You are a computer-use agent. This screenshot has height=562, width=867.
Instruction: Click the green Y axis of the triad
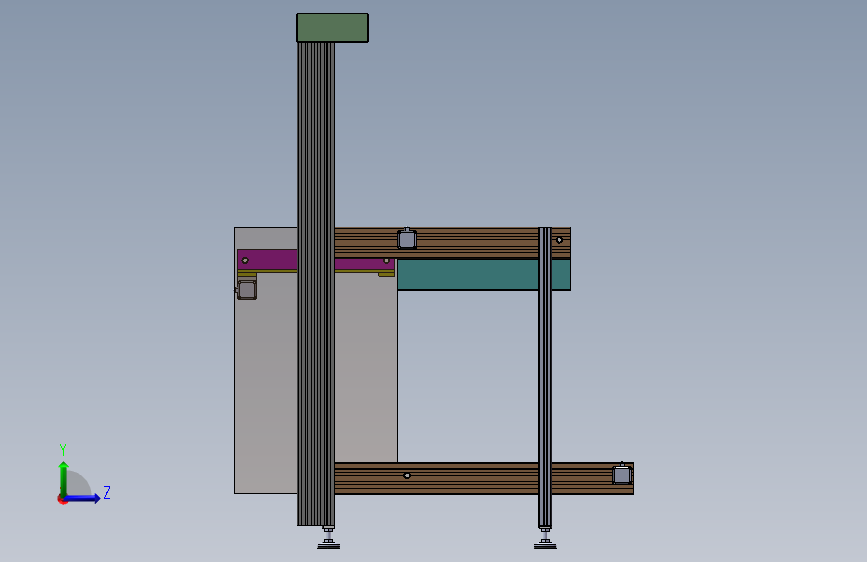(x=64, y=478)
